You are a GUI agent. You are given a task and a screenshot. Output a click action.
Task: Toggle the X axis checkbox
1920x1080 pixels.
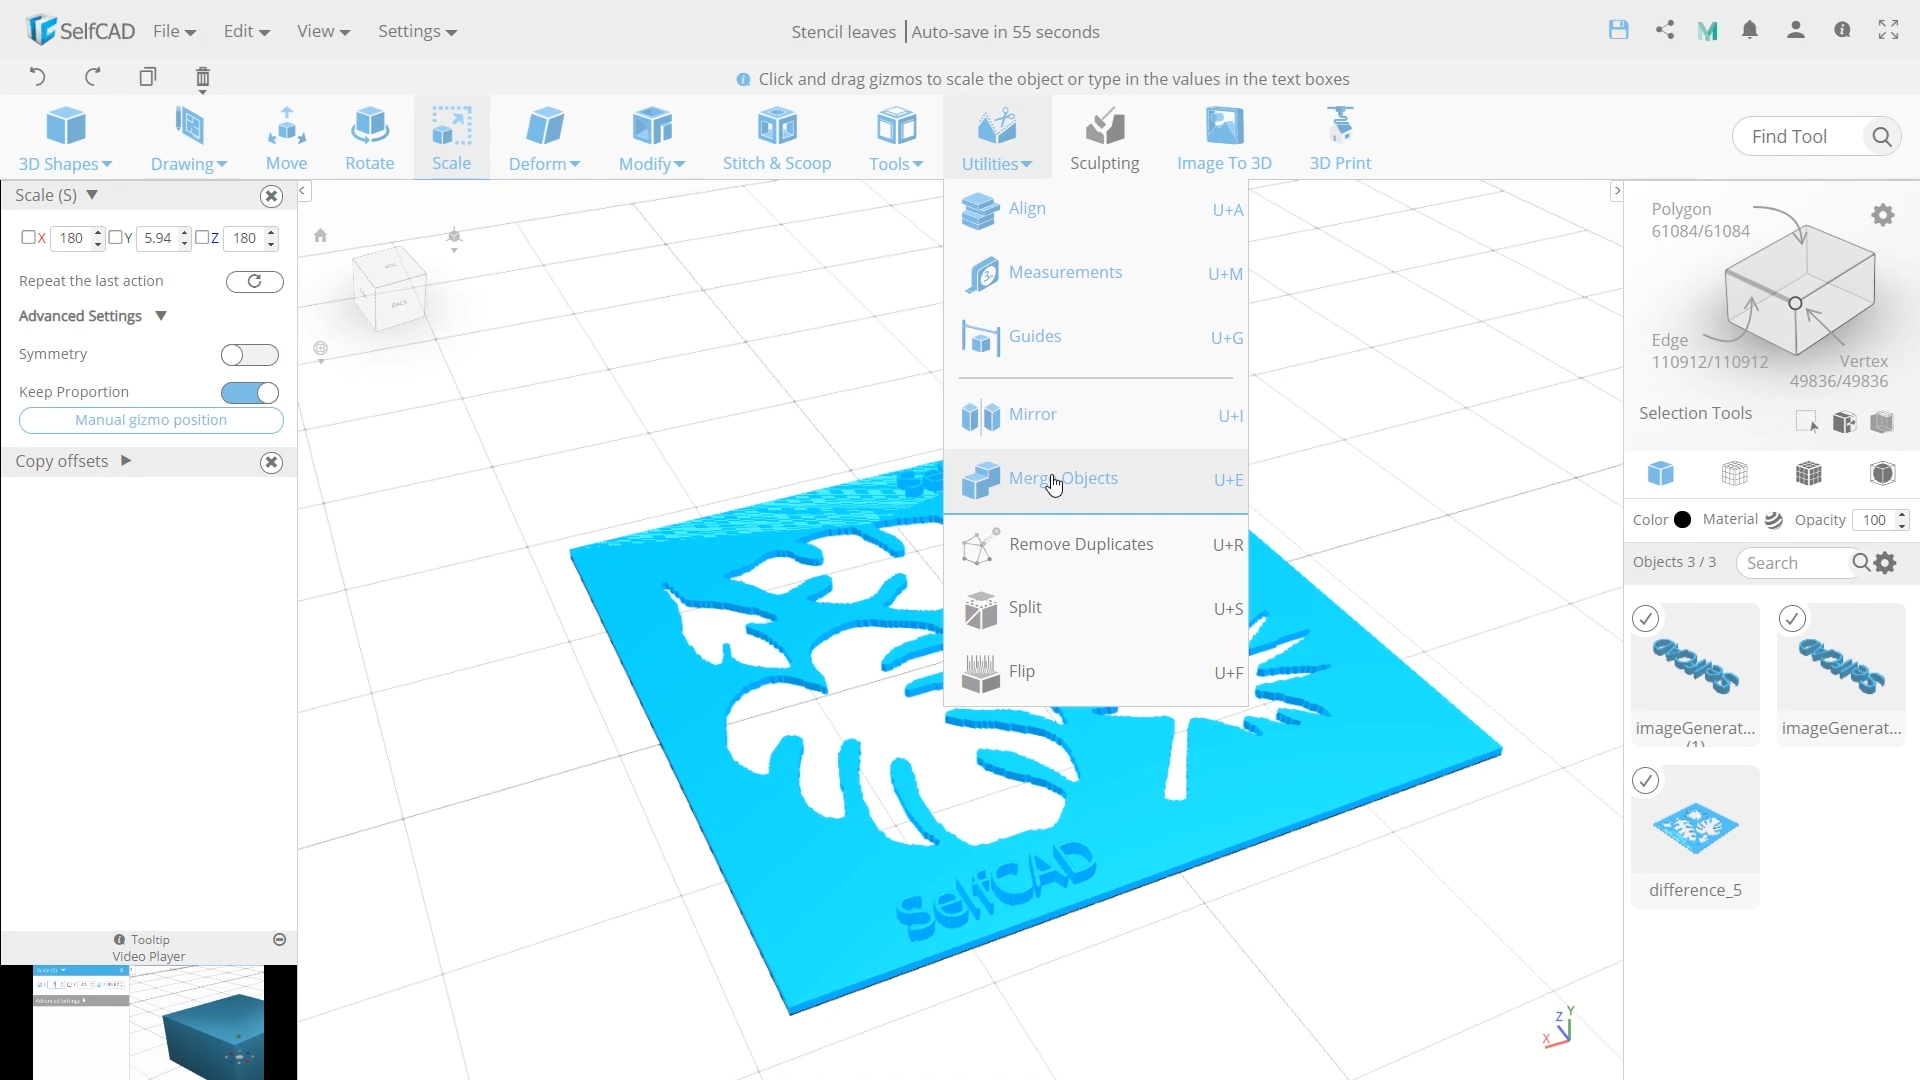coord(28,237)
